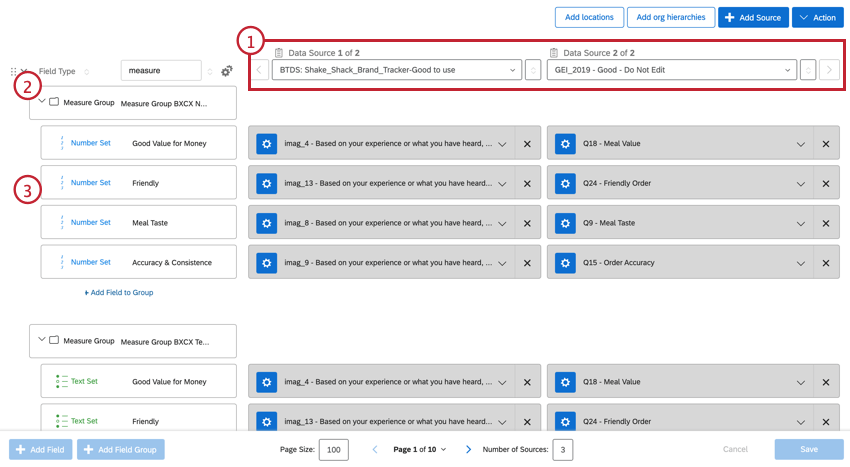Select the Measure Group BXCX Te... checkbox
850x467 pixels.
(x=54, y=340)
